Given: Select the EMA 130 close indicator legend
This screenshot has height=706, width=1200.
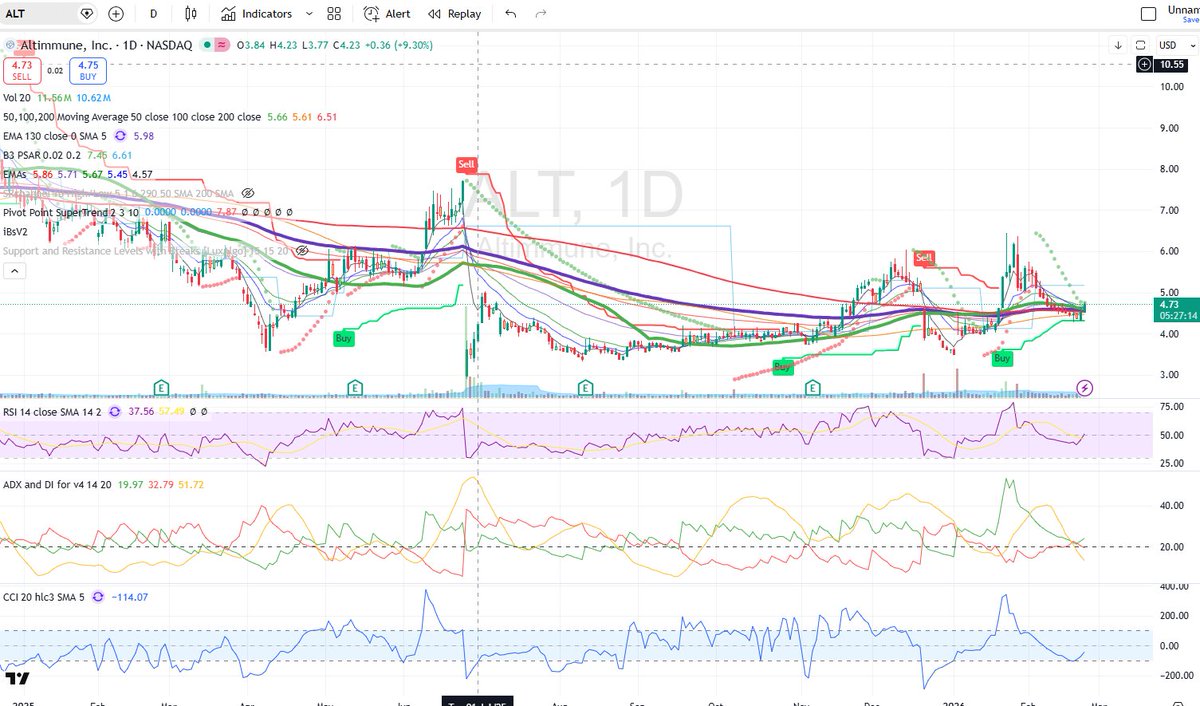Looking at the screenshot, I should (56, 136).
